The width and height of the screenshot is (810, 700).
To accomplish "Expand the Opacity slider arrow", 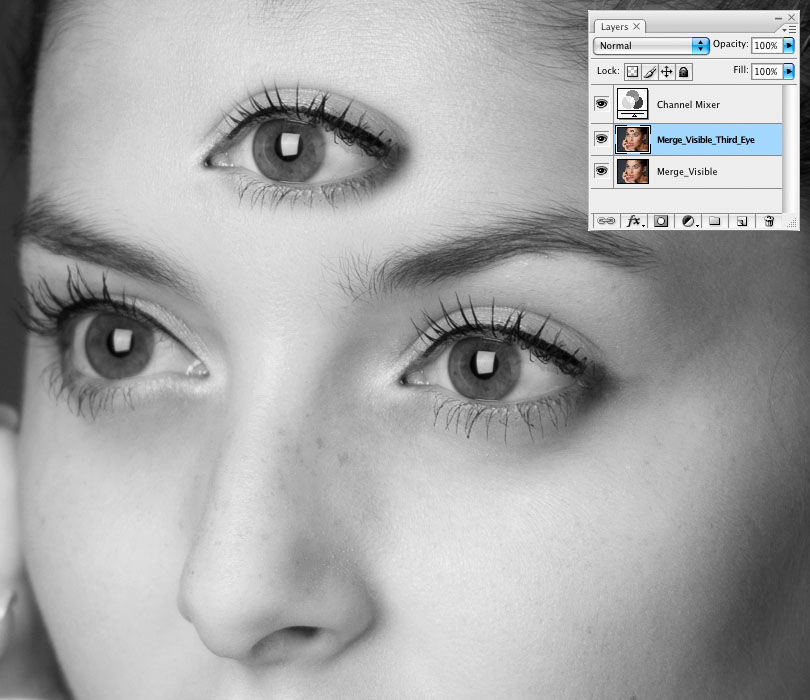I will [789, 46].
